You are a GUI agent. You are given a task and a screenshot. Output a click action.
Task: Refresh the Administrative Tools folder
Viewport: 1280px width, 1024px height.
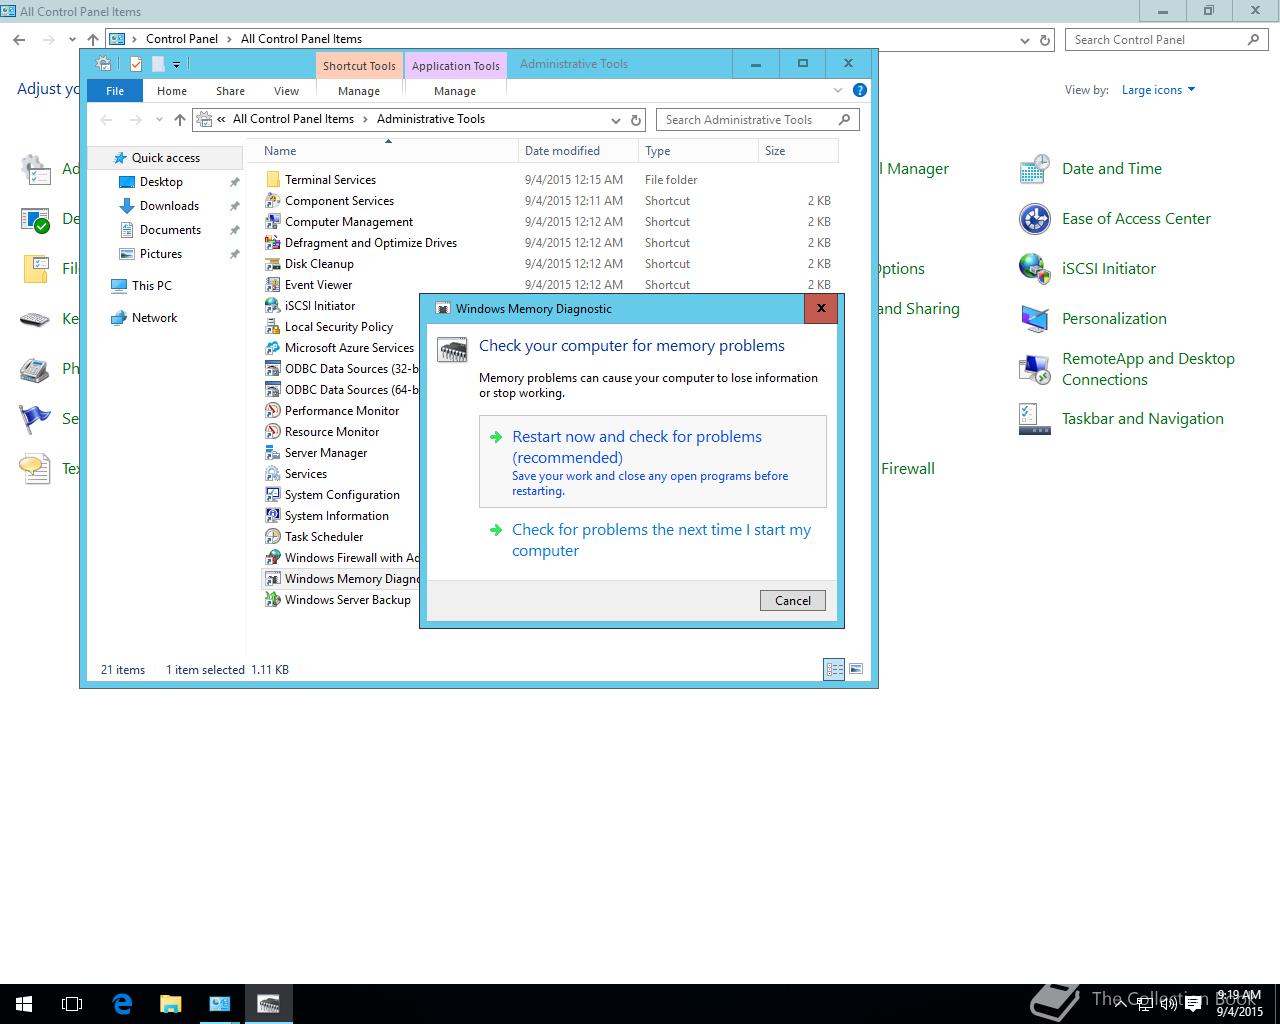636,120
